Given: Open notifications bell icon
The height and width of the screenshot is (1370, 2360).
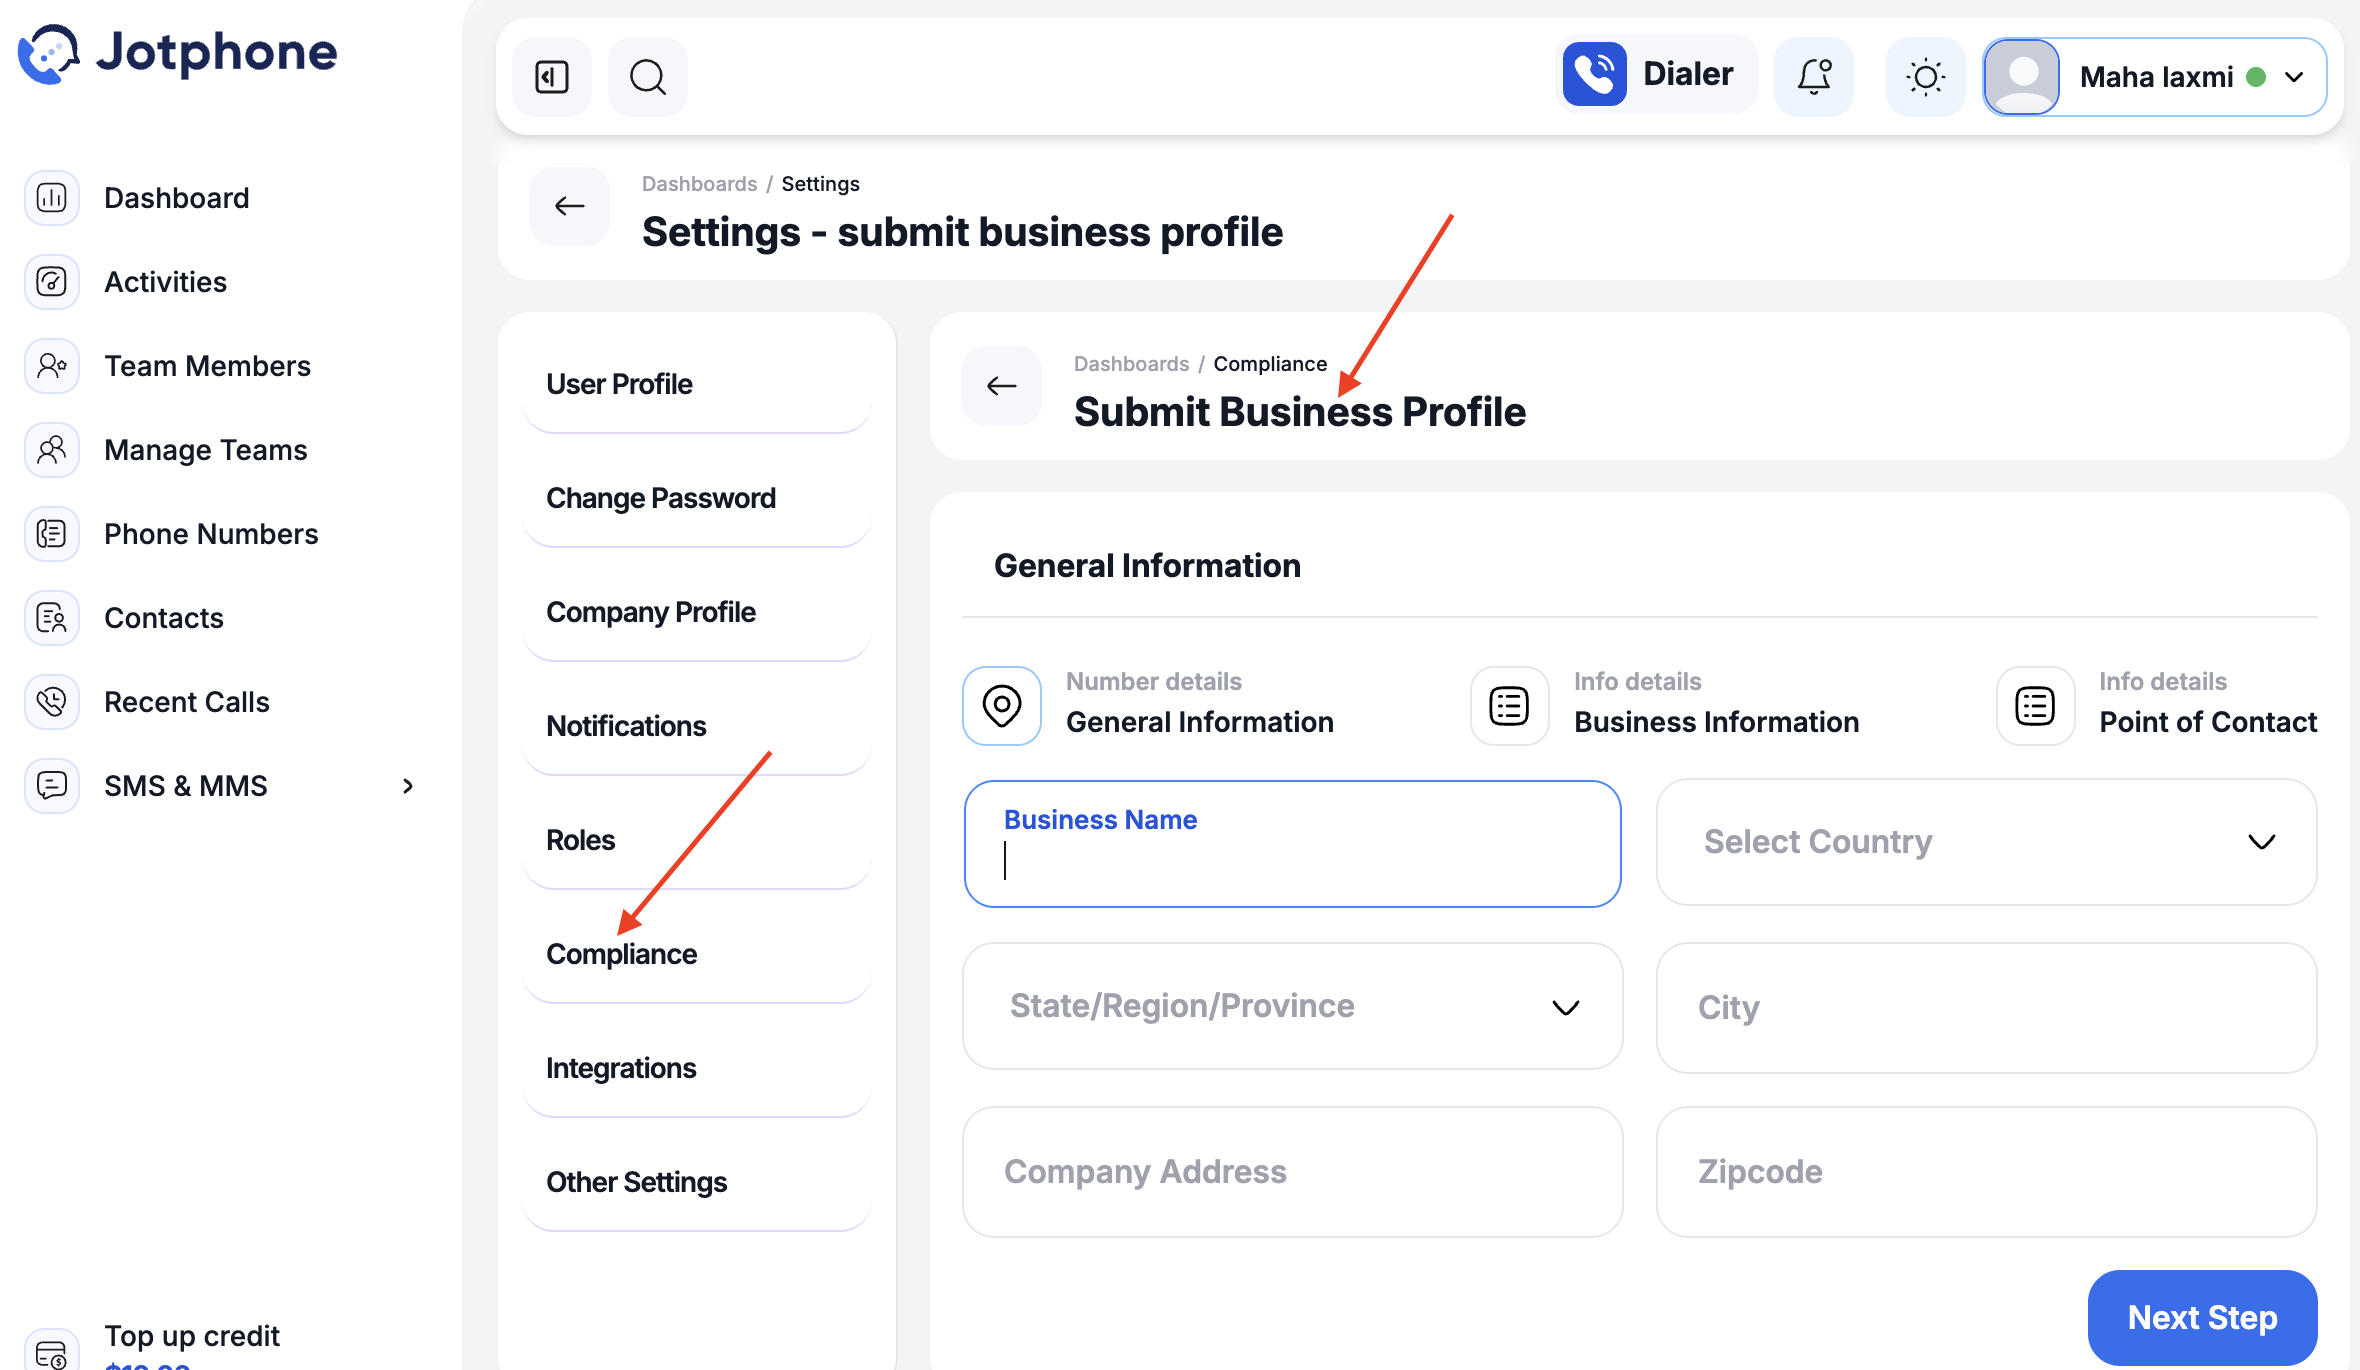Looking at the screenshot, I should pos(1814,77).
